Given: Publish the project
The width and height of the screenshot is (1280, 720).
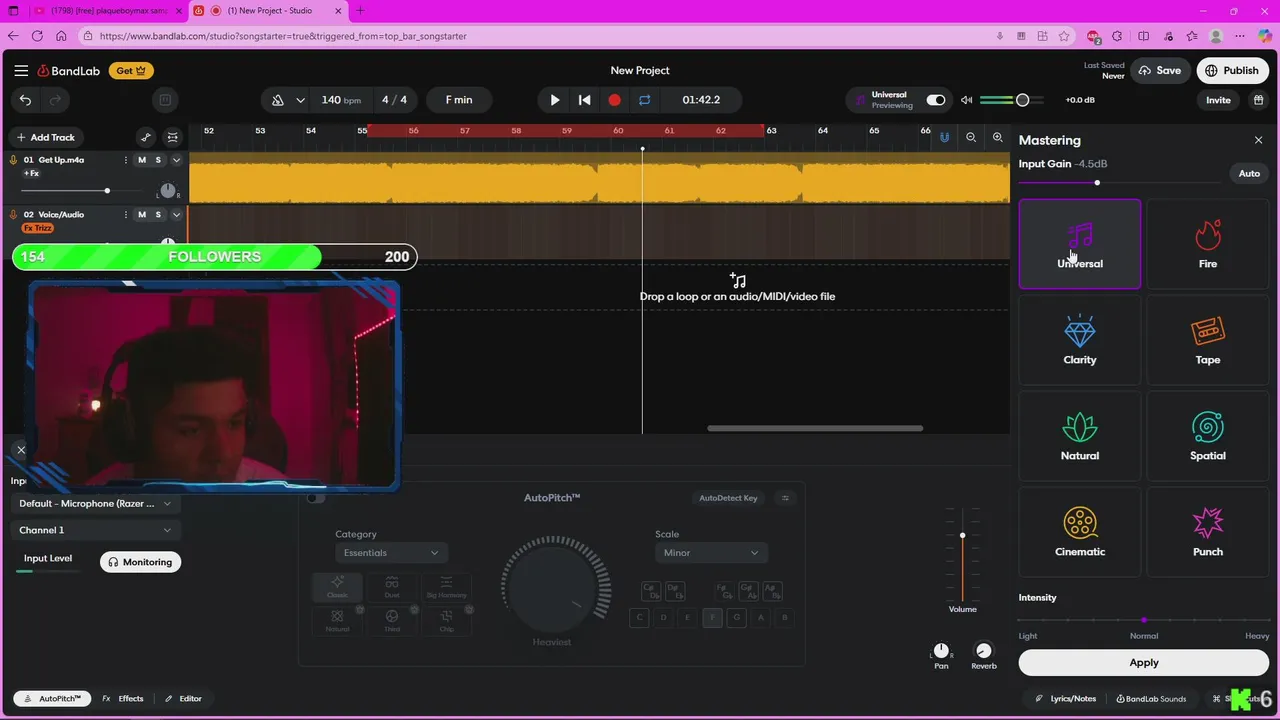Looking at the screenshot, I should point(1232,71).
